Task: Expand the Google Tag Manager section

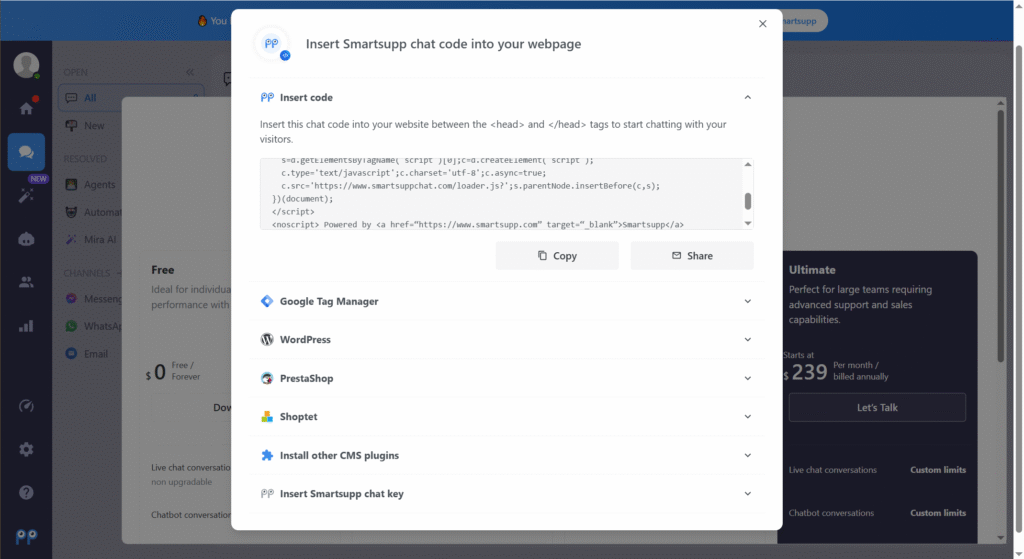Action: pos(748,301)
